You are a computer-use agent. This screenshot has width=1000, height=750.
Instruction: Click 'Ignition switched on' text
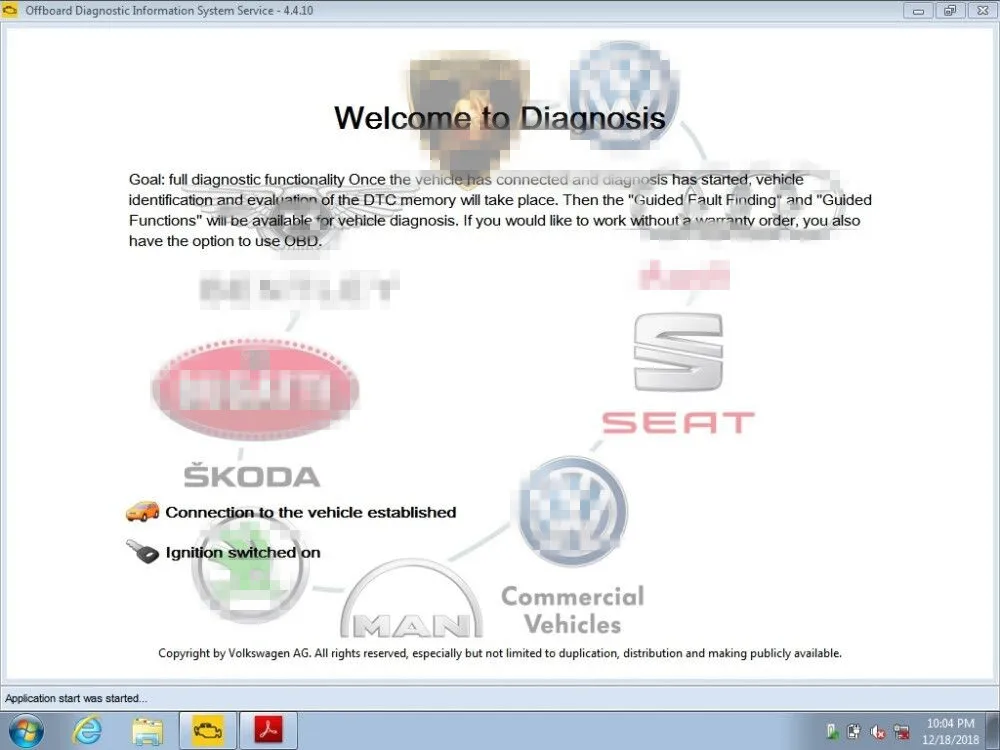[243, 552]
